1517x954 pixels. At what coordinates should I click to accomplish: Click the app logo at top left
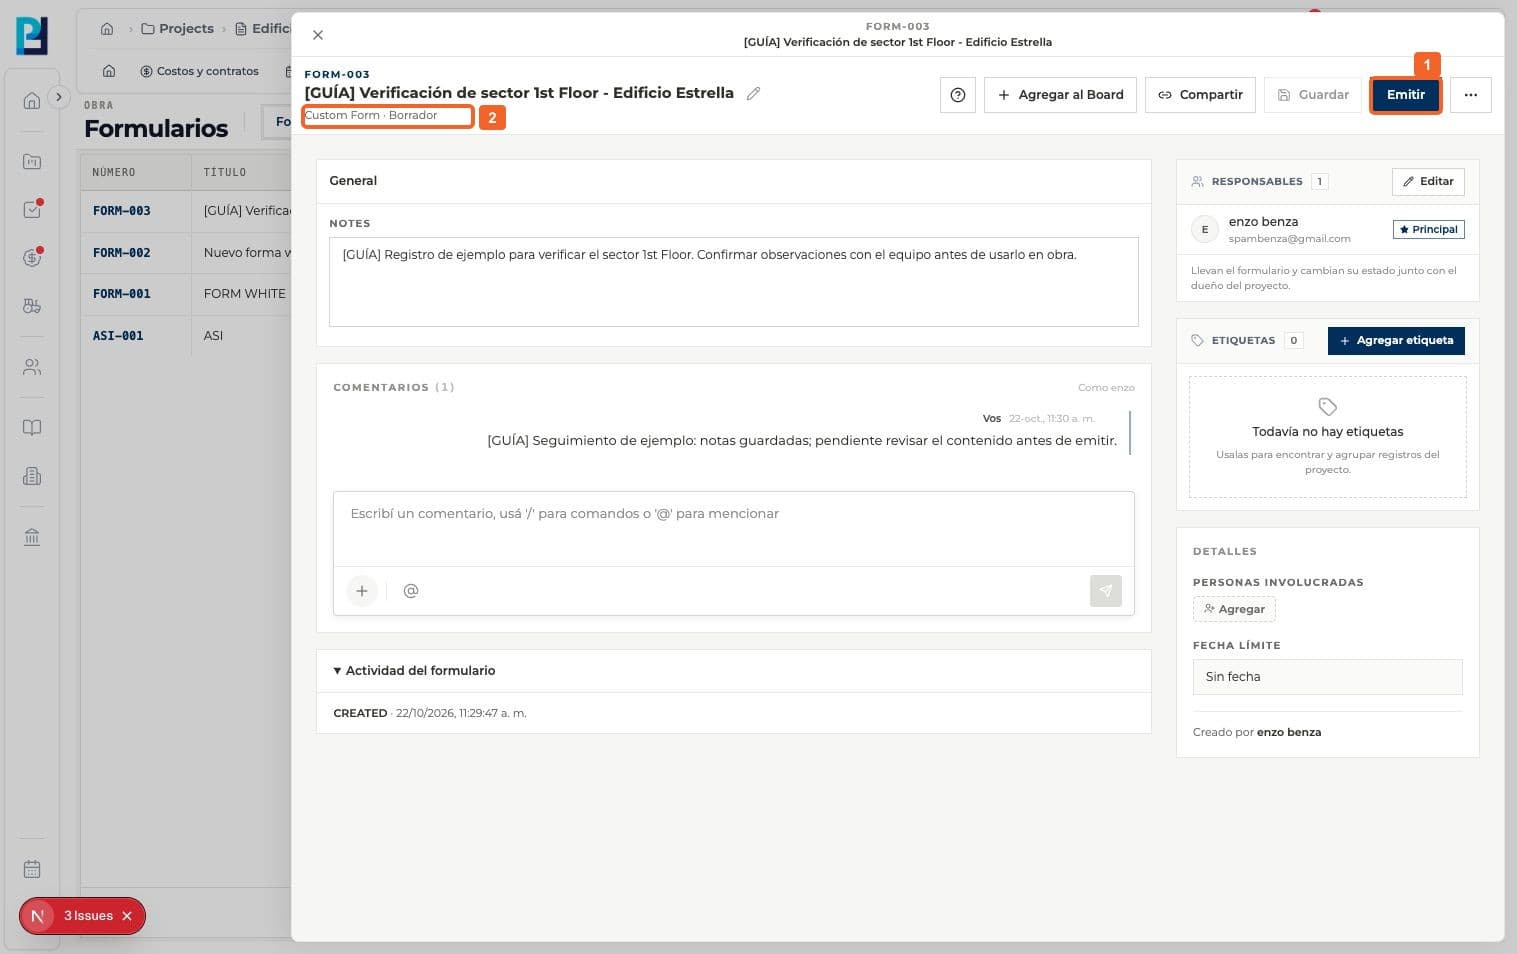click(32, 36)
